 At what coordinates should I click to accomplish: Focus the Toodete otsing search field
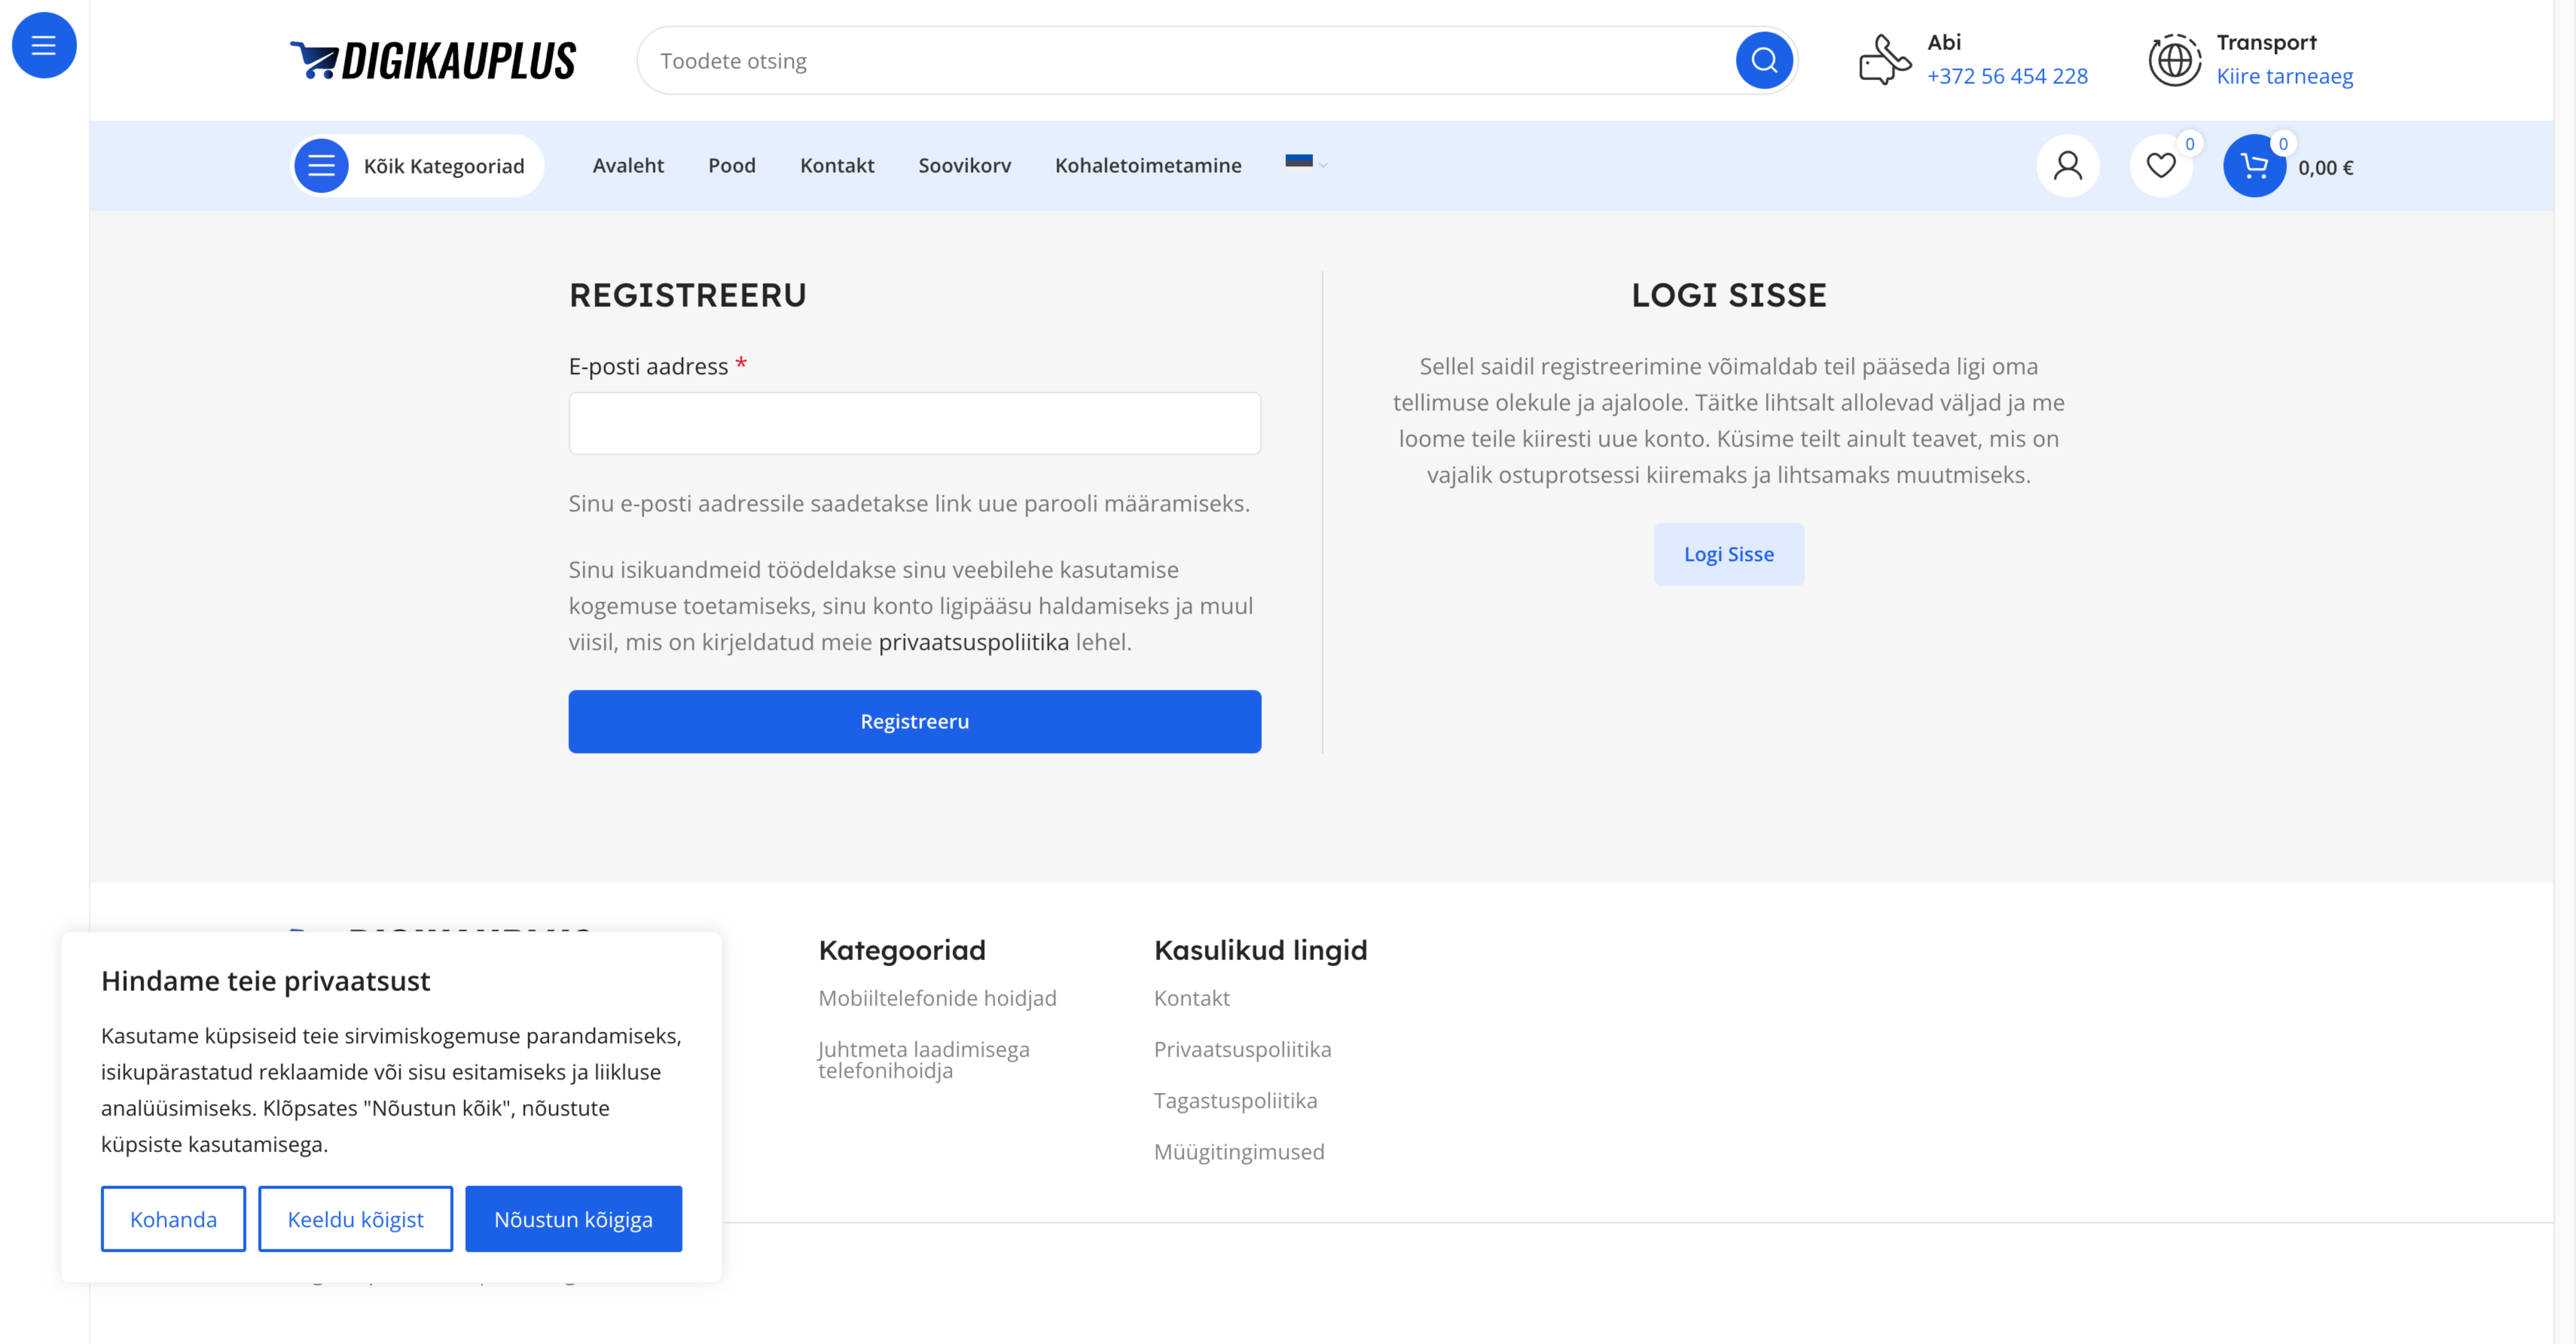(x=1185, y=61)
